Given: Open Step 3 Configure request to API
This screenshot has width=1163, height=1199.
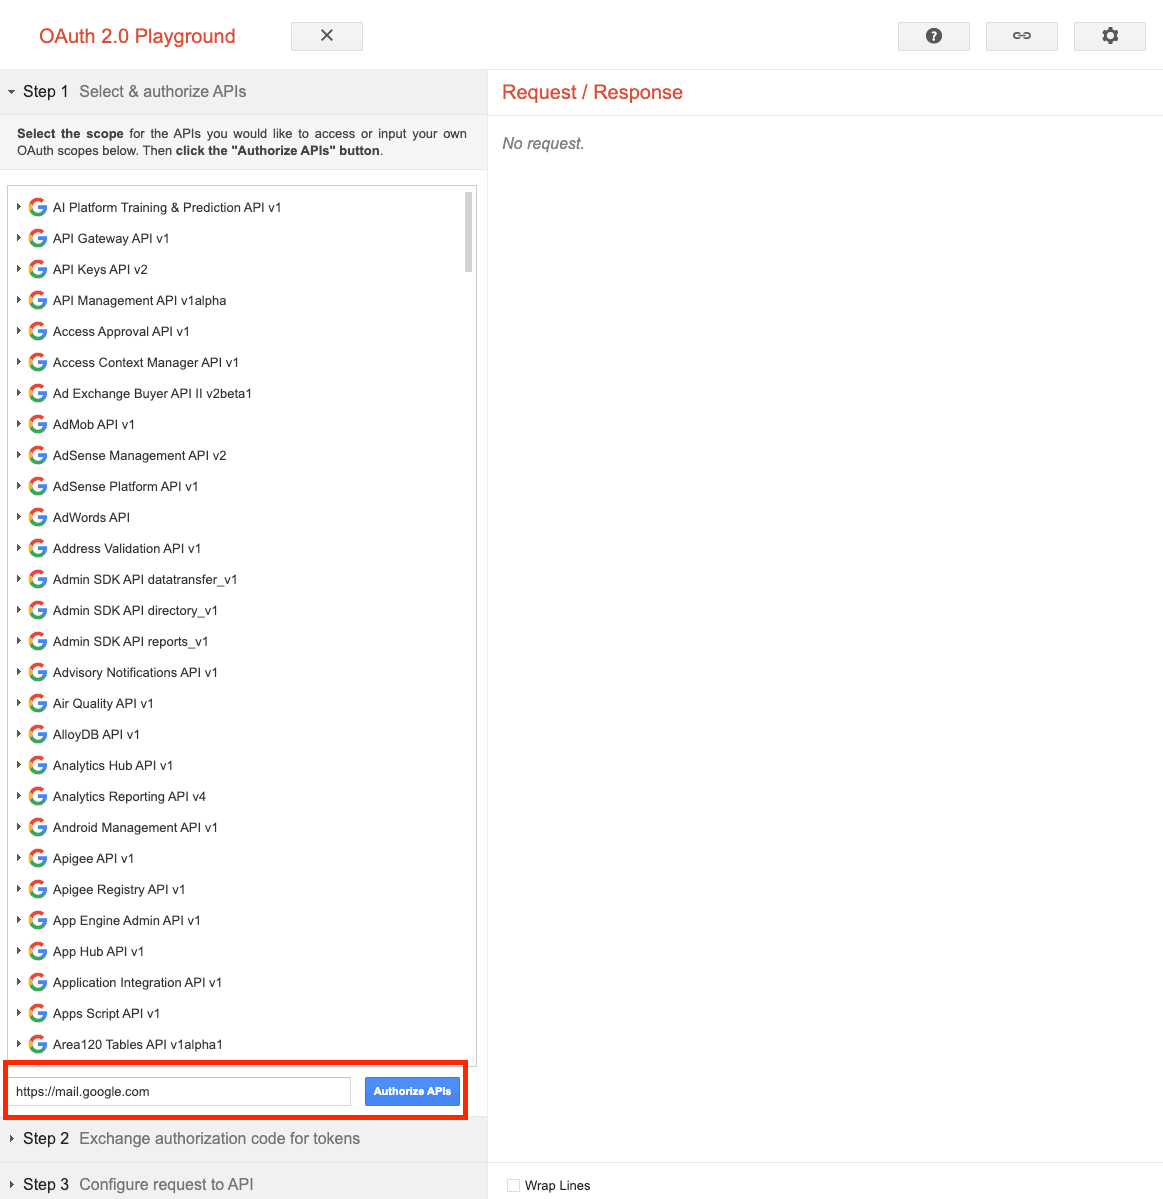Looking at the screenshot, I should [x=244, y=1183].
